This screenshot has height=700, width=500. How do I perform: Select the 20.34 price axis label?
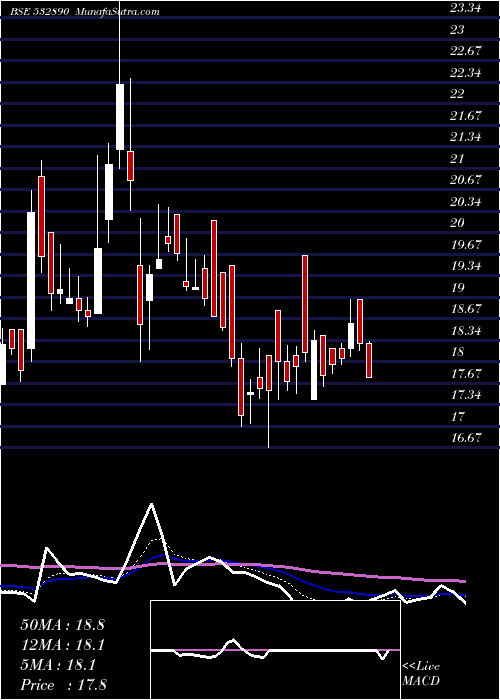pyautogui.click(x=466, y=202)
